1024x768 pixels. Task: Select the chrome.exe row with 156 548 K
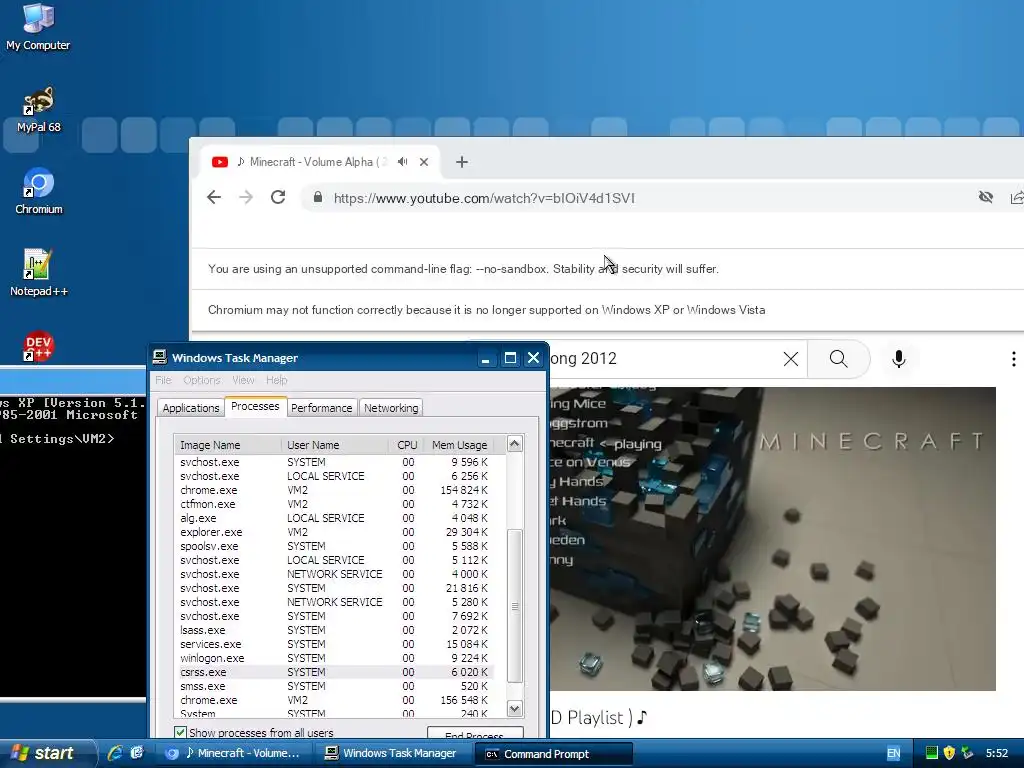pos(334,700)
